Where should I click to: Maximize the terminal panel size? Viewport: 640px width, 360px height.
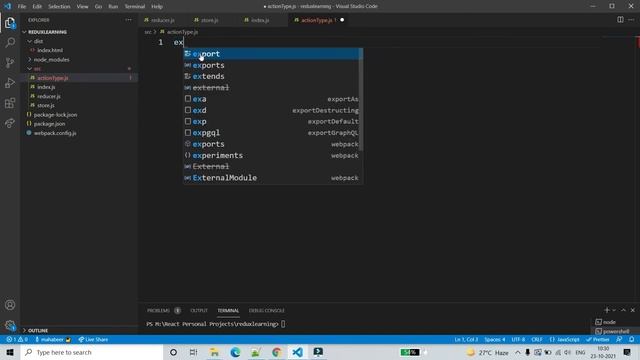click(623, 310)
